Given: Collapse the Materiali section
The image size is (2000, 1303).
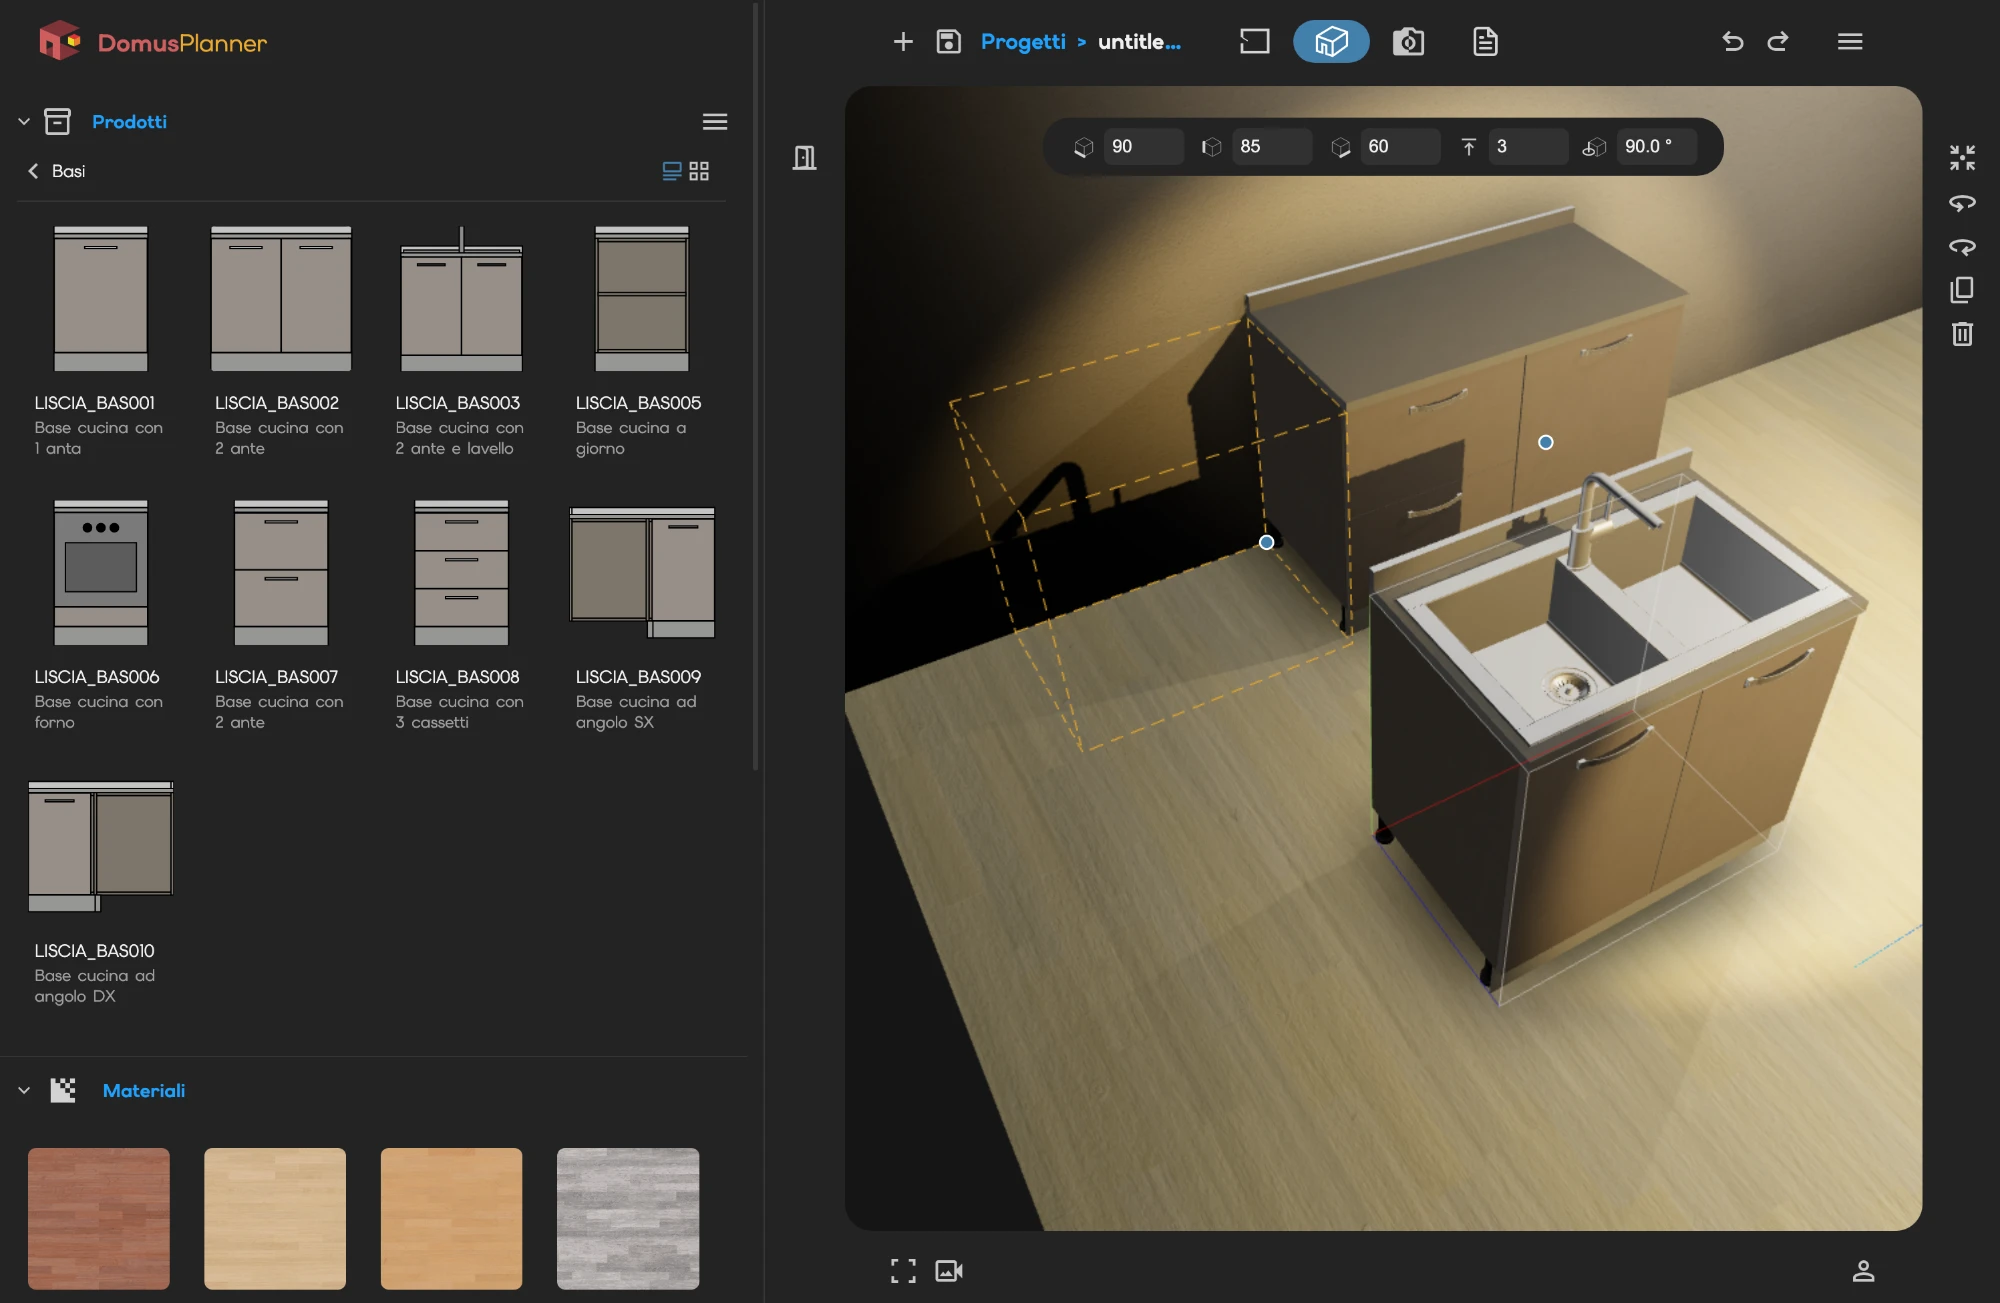Looking at the screenshot, I should click(24, 1091).
